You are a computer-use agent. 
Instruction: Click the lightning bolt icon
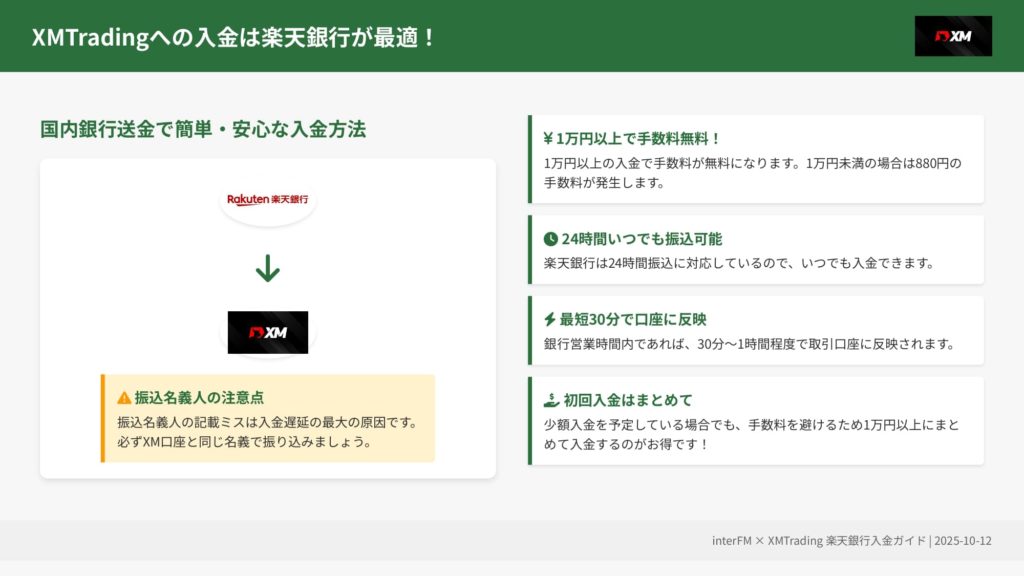(549, 320)
